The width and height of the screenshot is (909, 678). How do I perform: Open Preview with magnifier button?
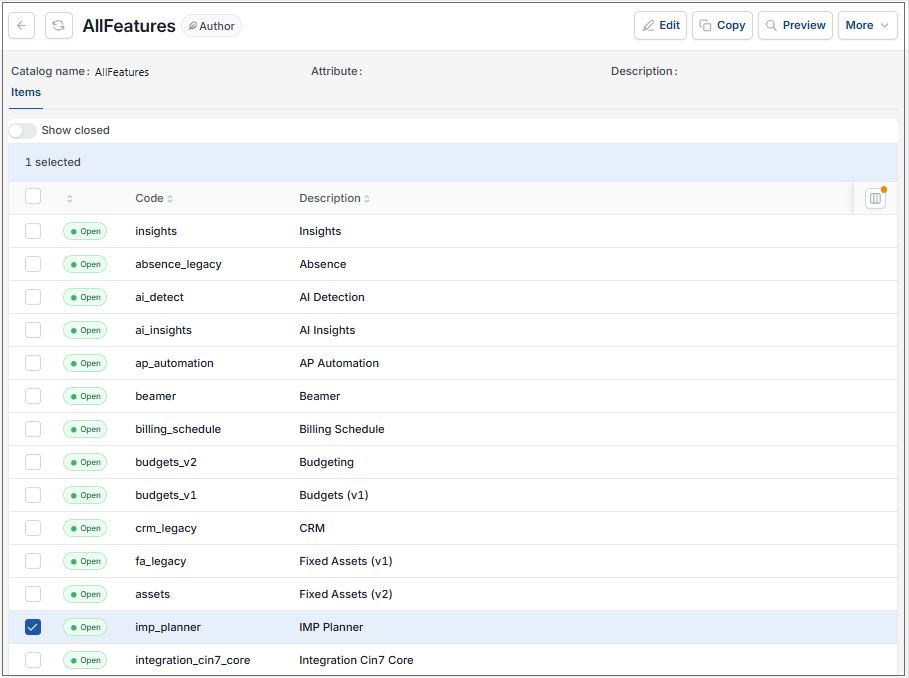[x=795, y=25]
